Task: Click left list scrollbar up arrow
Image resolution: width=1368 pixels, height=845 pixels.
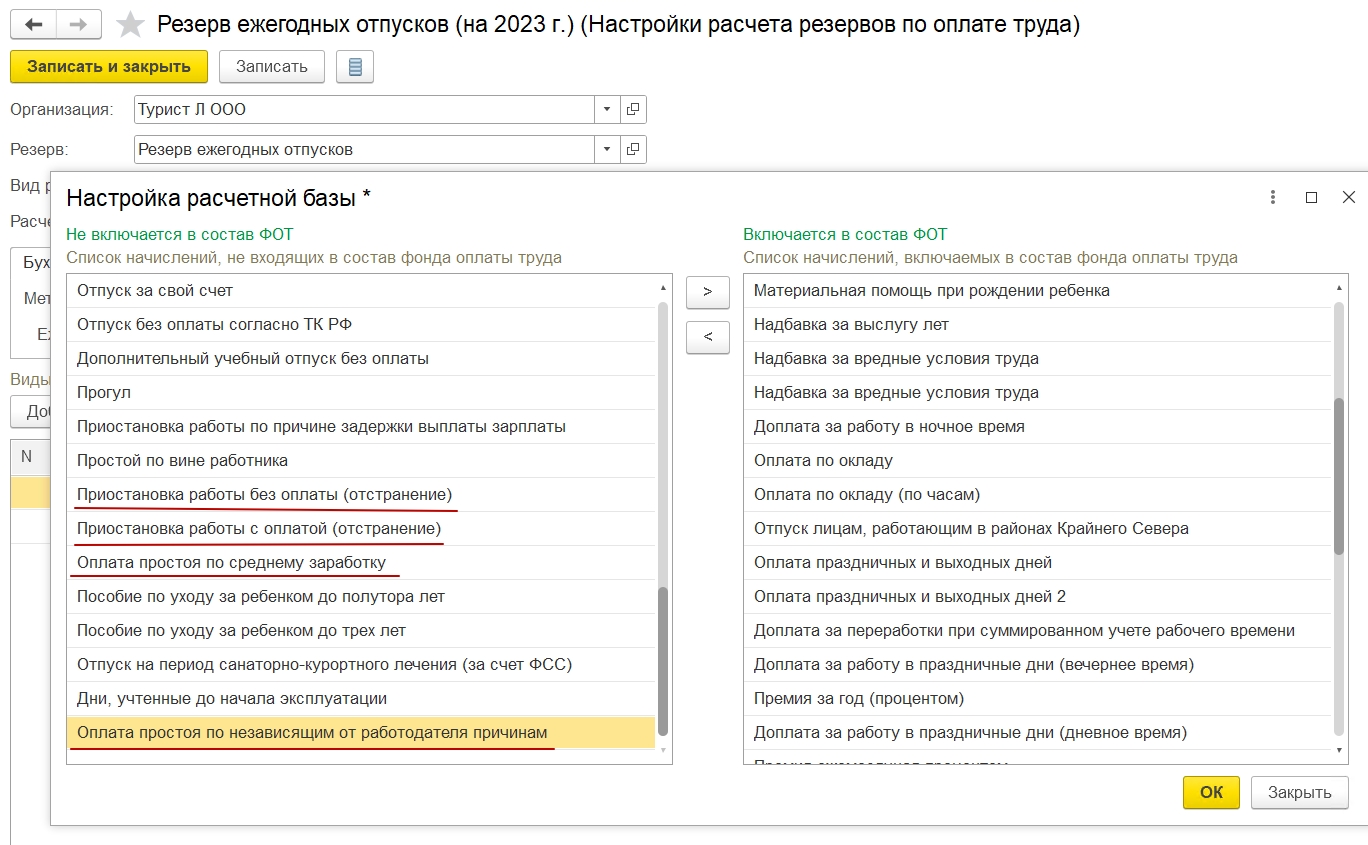Action: 663,289
